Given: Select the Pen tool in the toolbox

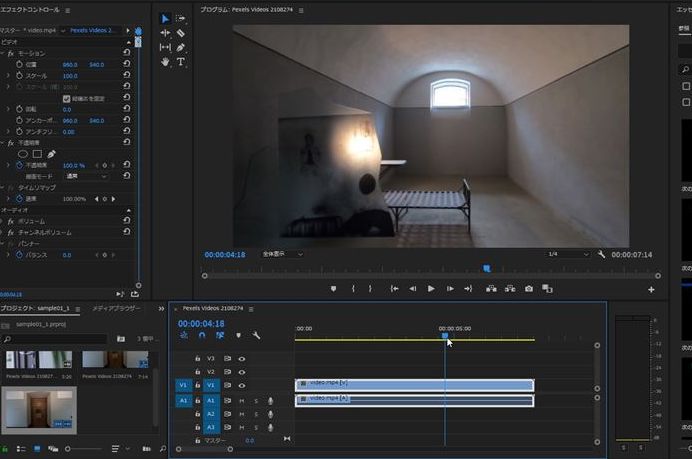Looking at the screenshot, I should click(181, 47).
